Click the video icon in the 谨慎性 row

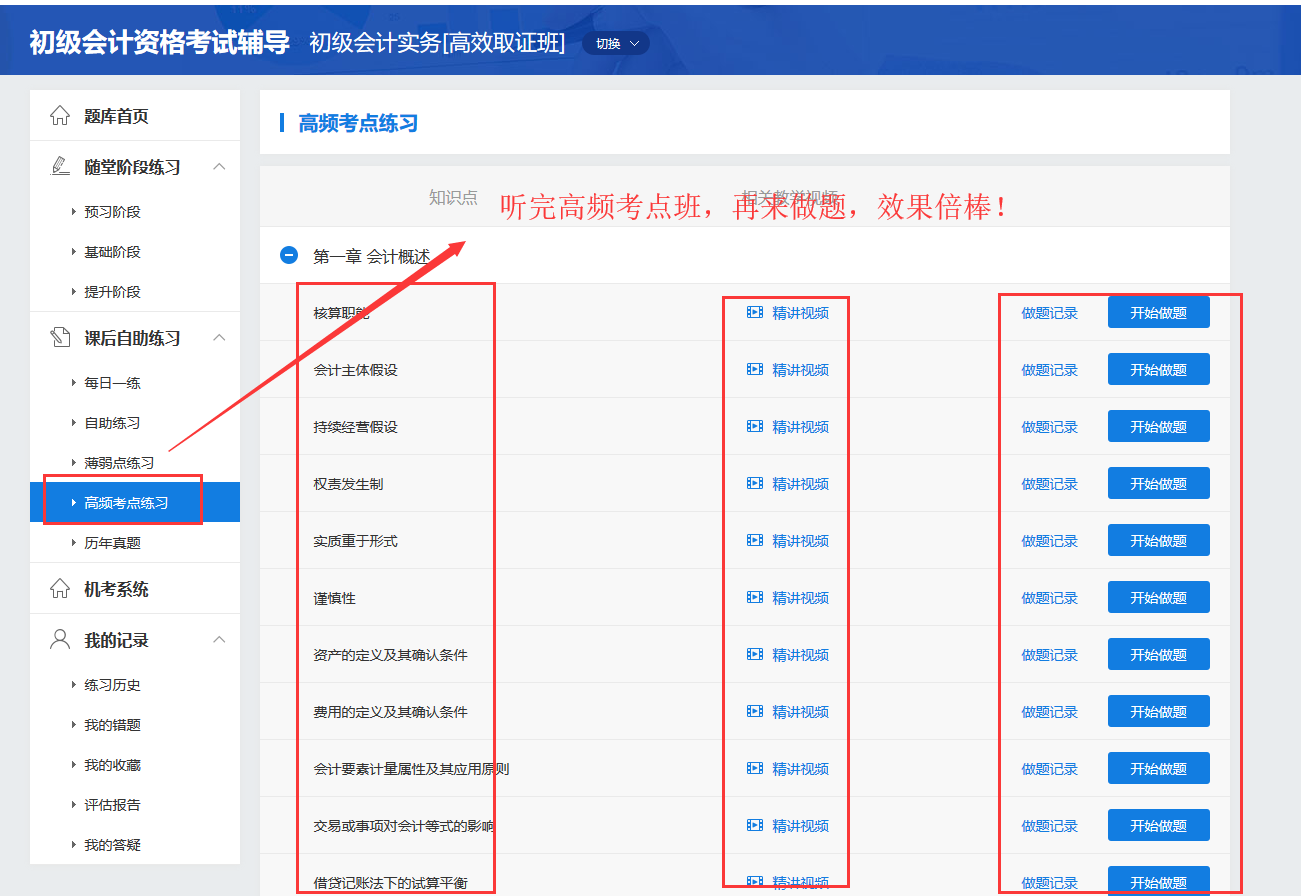pyautogui.click(x=755, y=598)
